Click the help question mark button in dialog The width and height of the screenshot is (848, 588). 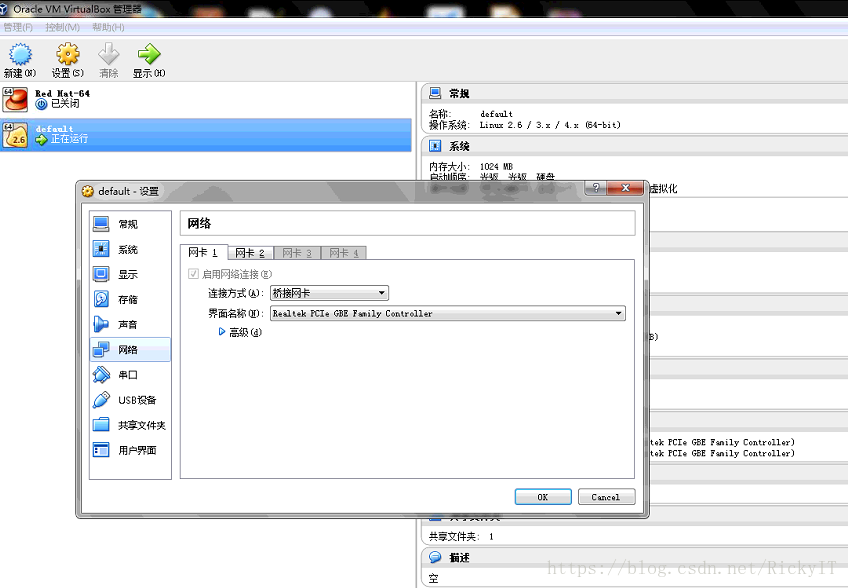pos(596,188)
